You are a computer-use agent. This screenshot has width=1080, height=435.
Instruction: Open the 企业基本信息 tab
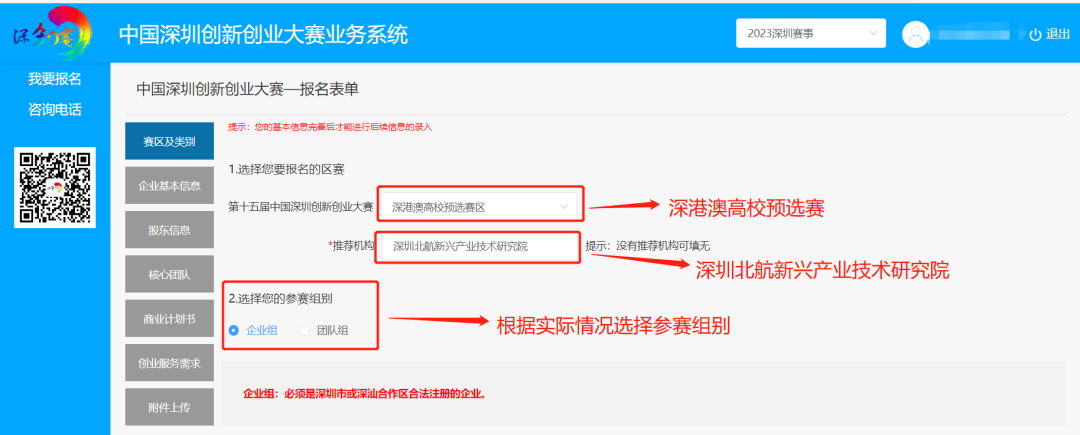tap(169, 185)
